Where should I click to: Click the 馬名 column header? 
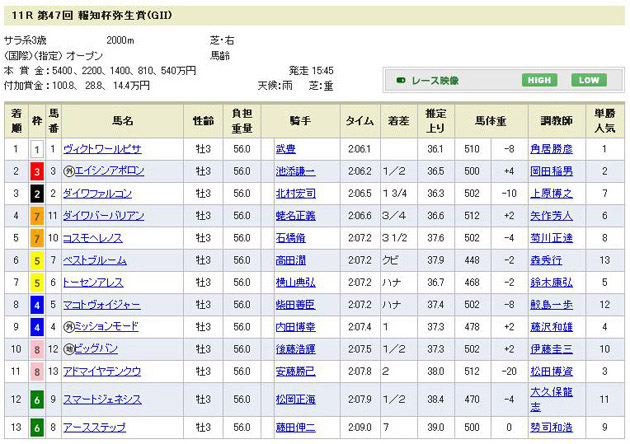click(x=122, y=121)
